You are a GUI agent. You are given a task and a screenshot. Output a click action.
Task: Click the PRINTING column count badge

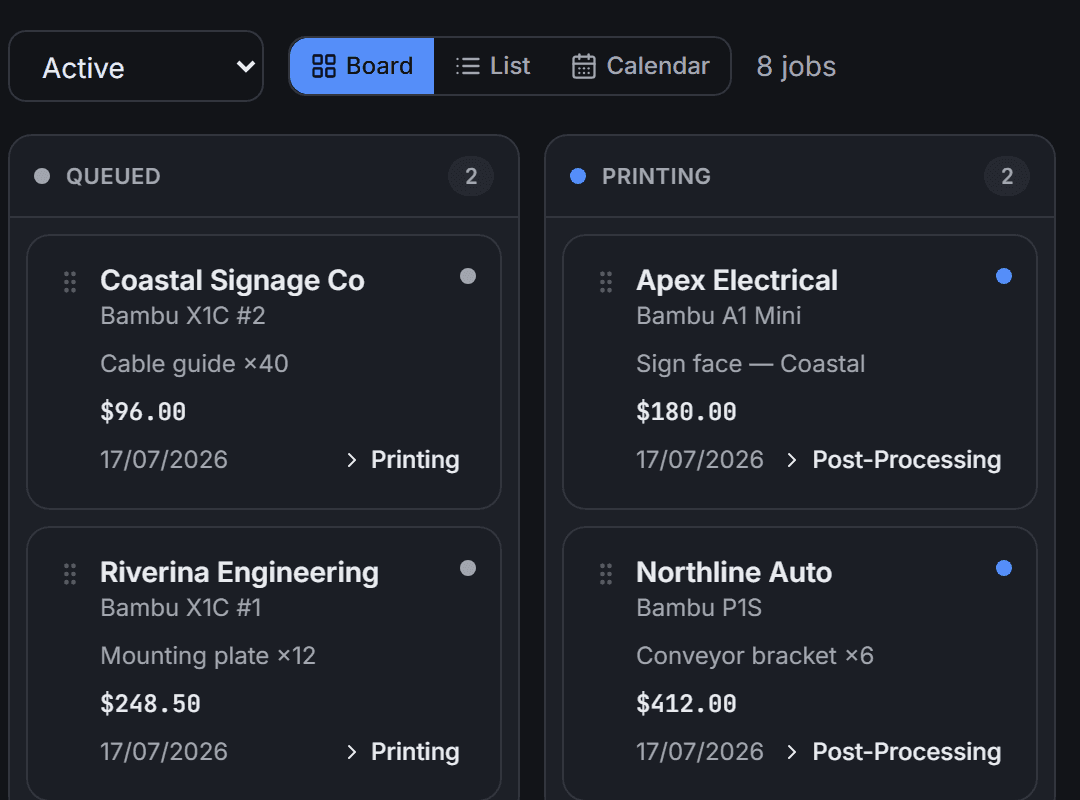pos(1007,176)
